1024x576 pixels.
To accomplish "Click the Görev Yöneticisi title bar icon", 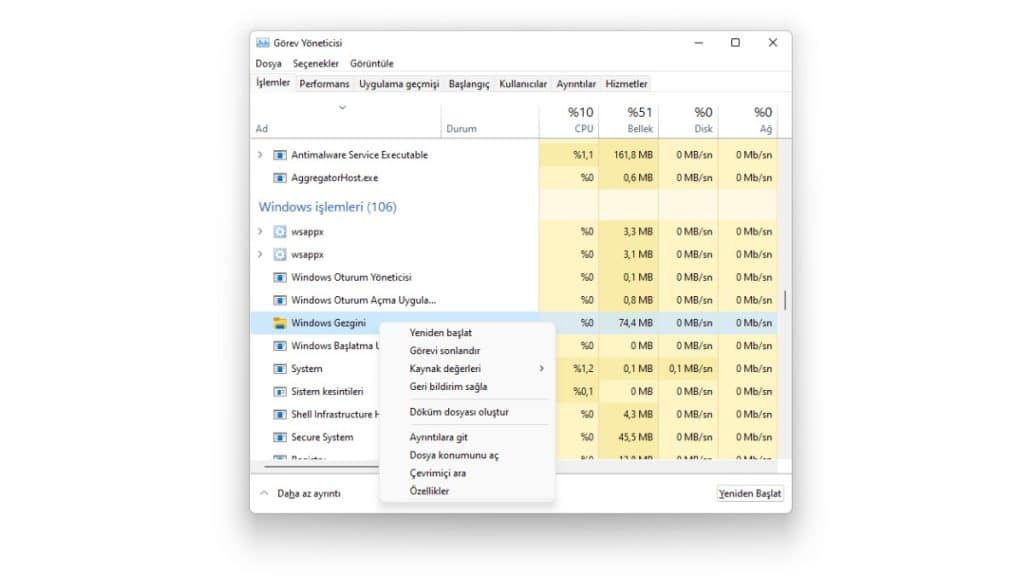I will pyautogui.click(x=262, y=42).
